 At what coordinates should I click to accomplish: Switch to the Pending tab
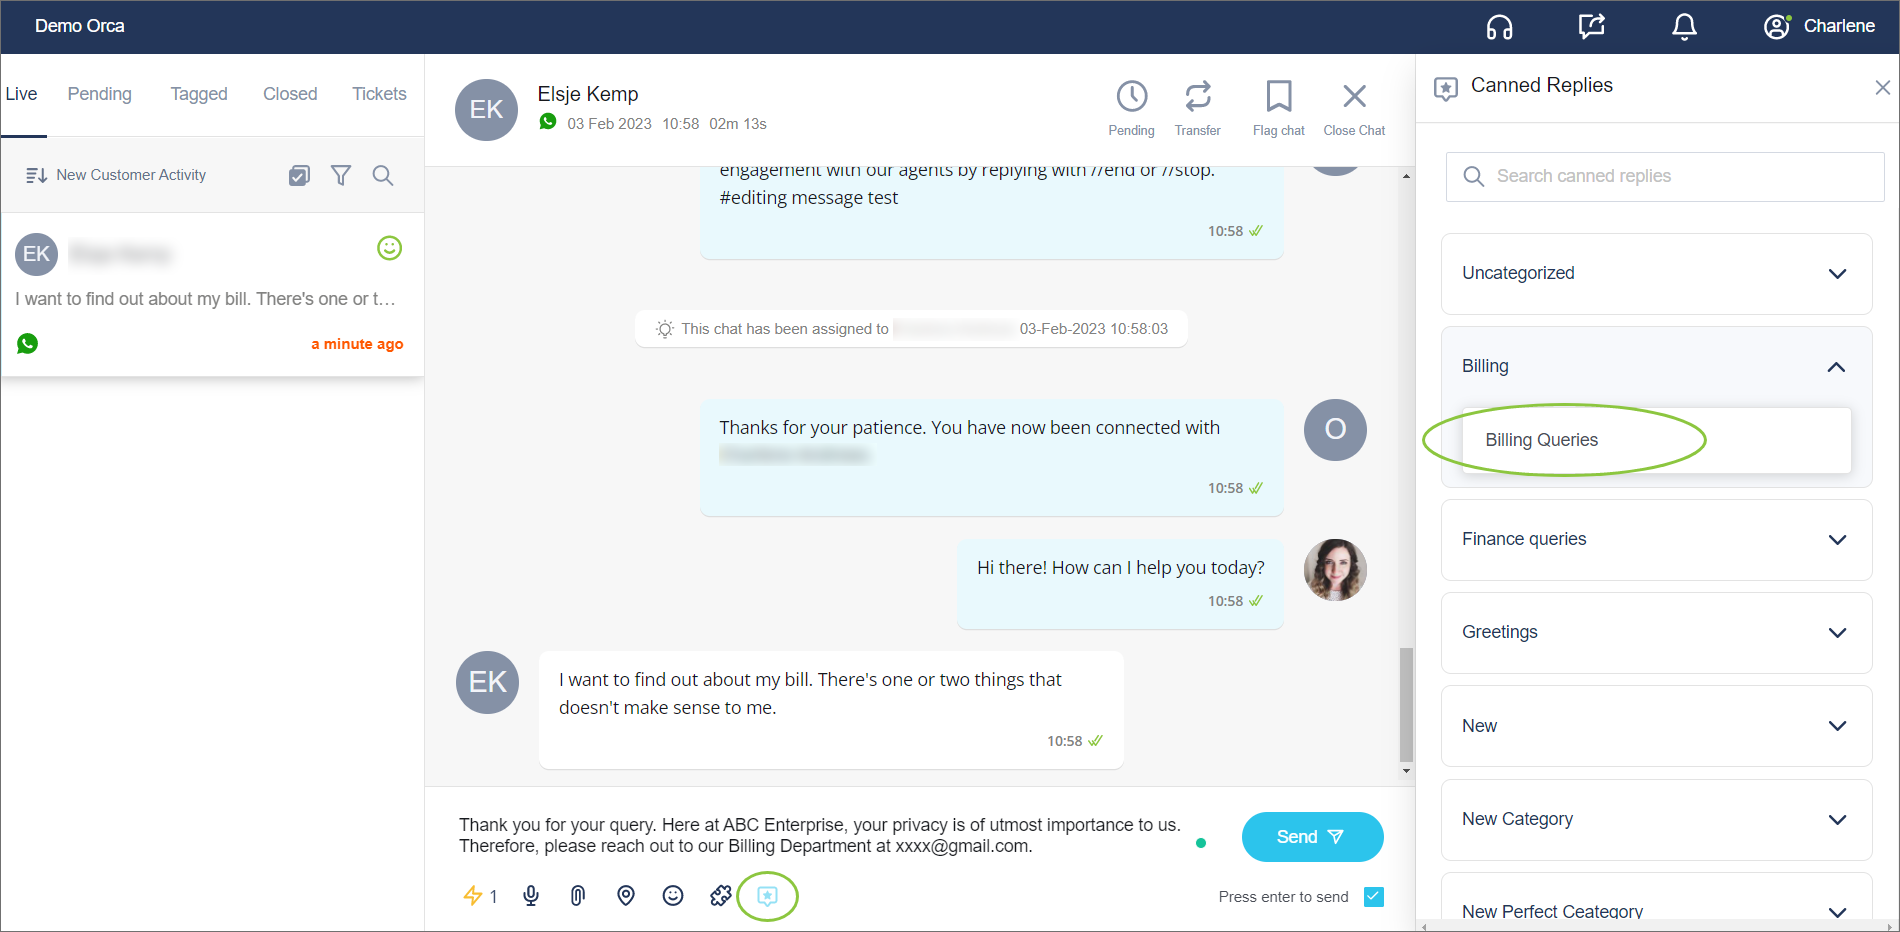pyautogui.click(x=99, y=94)
